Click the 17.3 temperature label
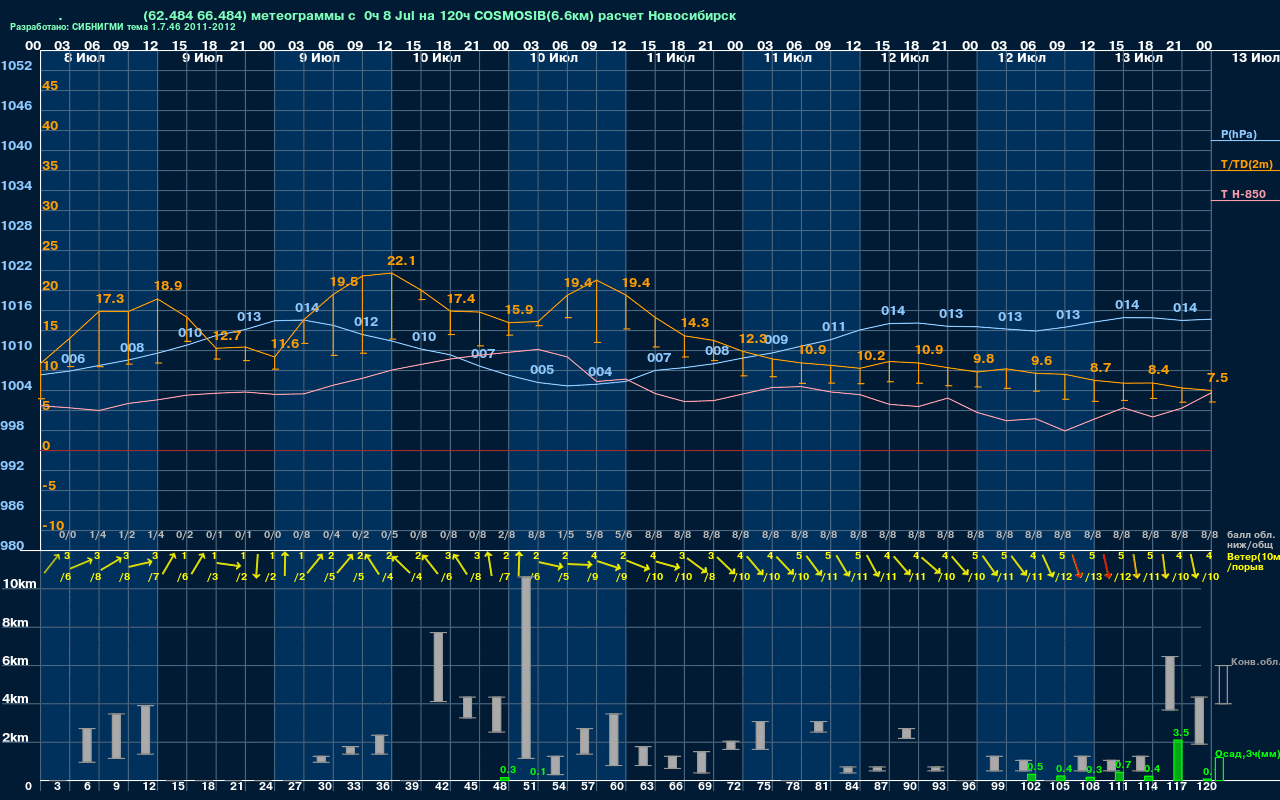The height and width of the screenshot is (800, 1280). click(x=110, y=299)
